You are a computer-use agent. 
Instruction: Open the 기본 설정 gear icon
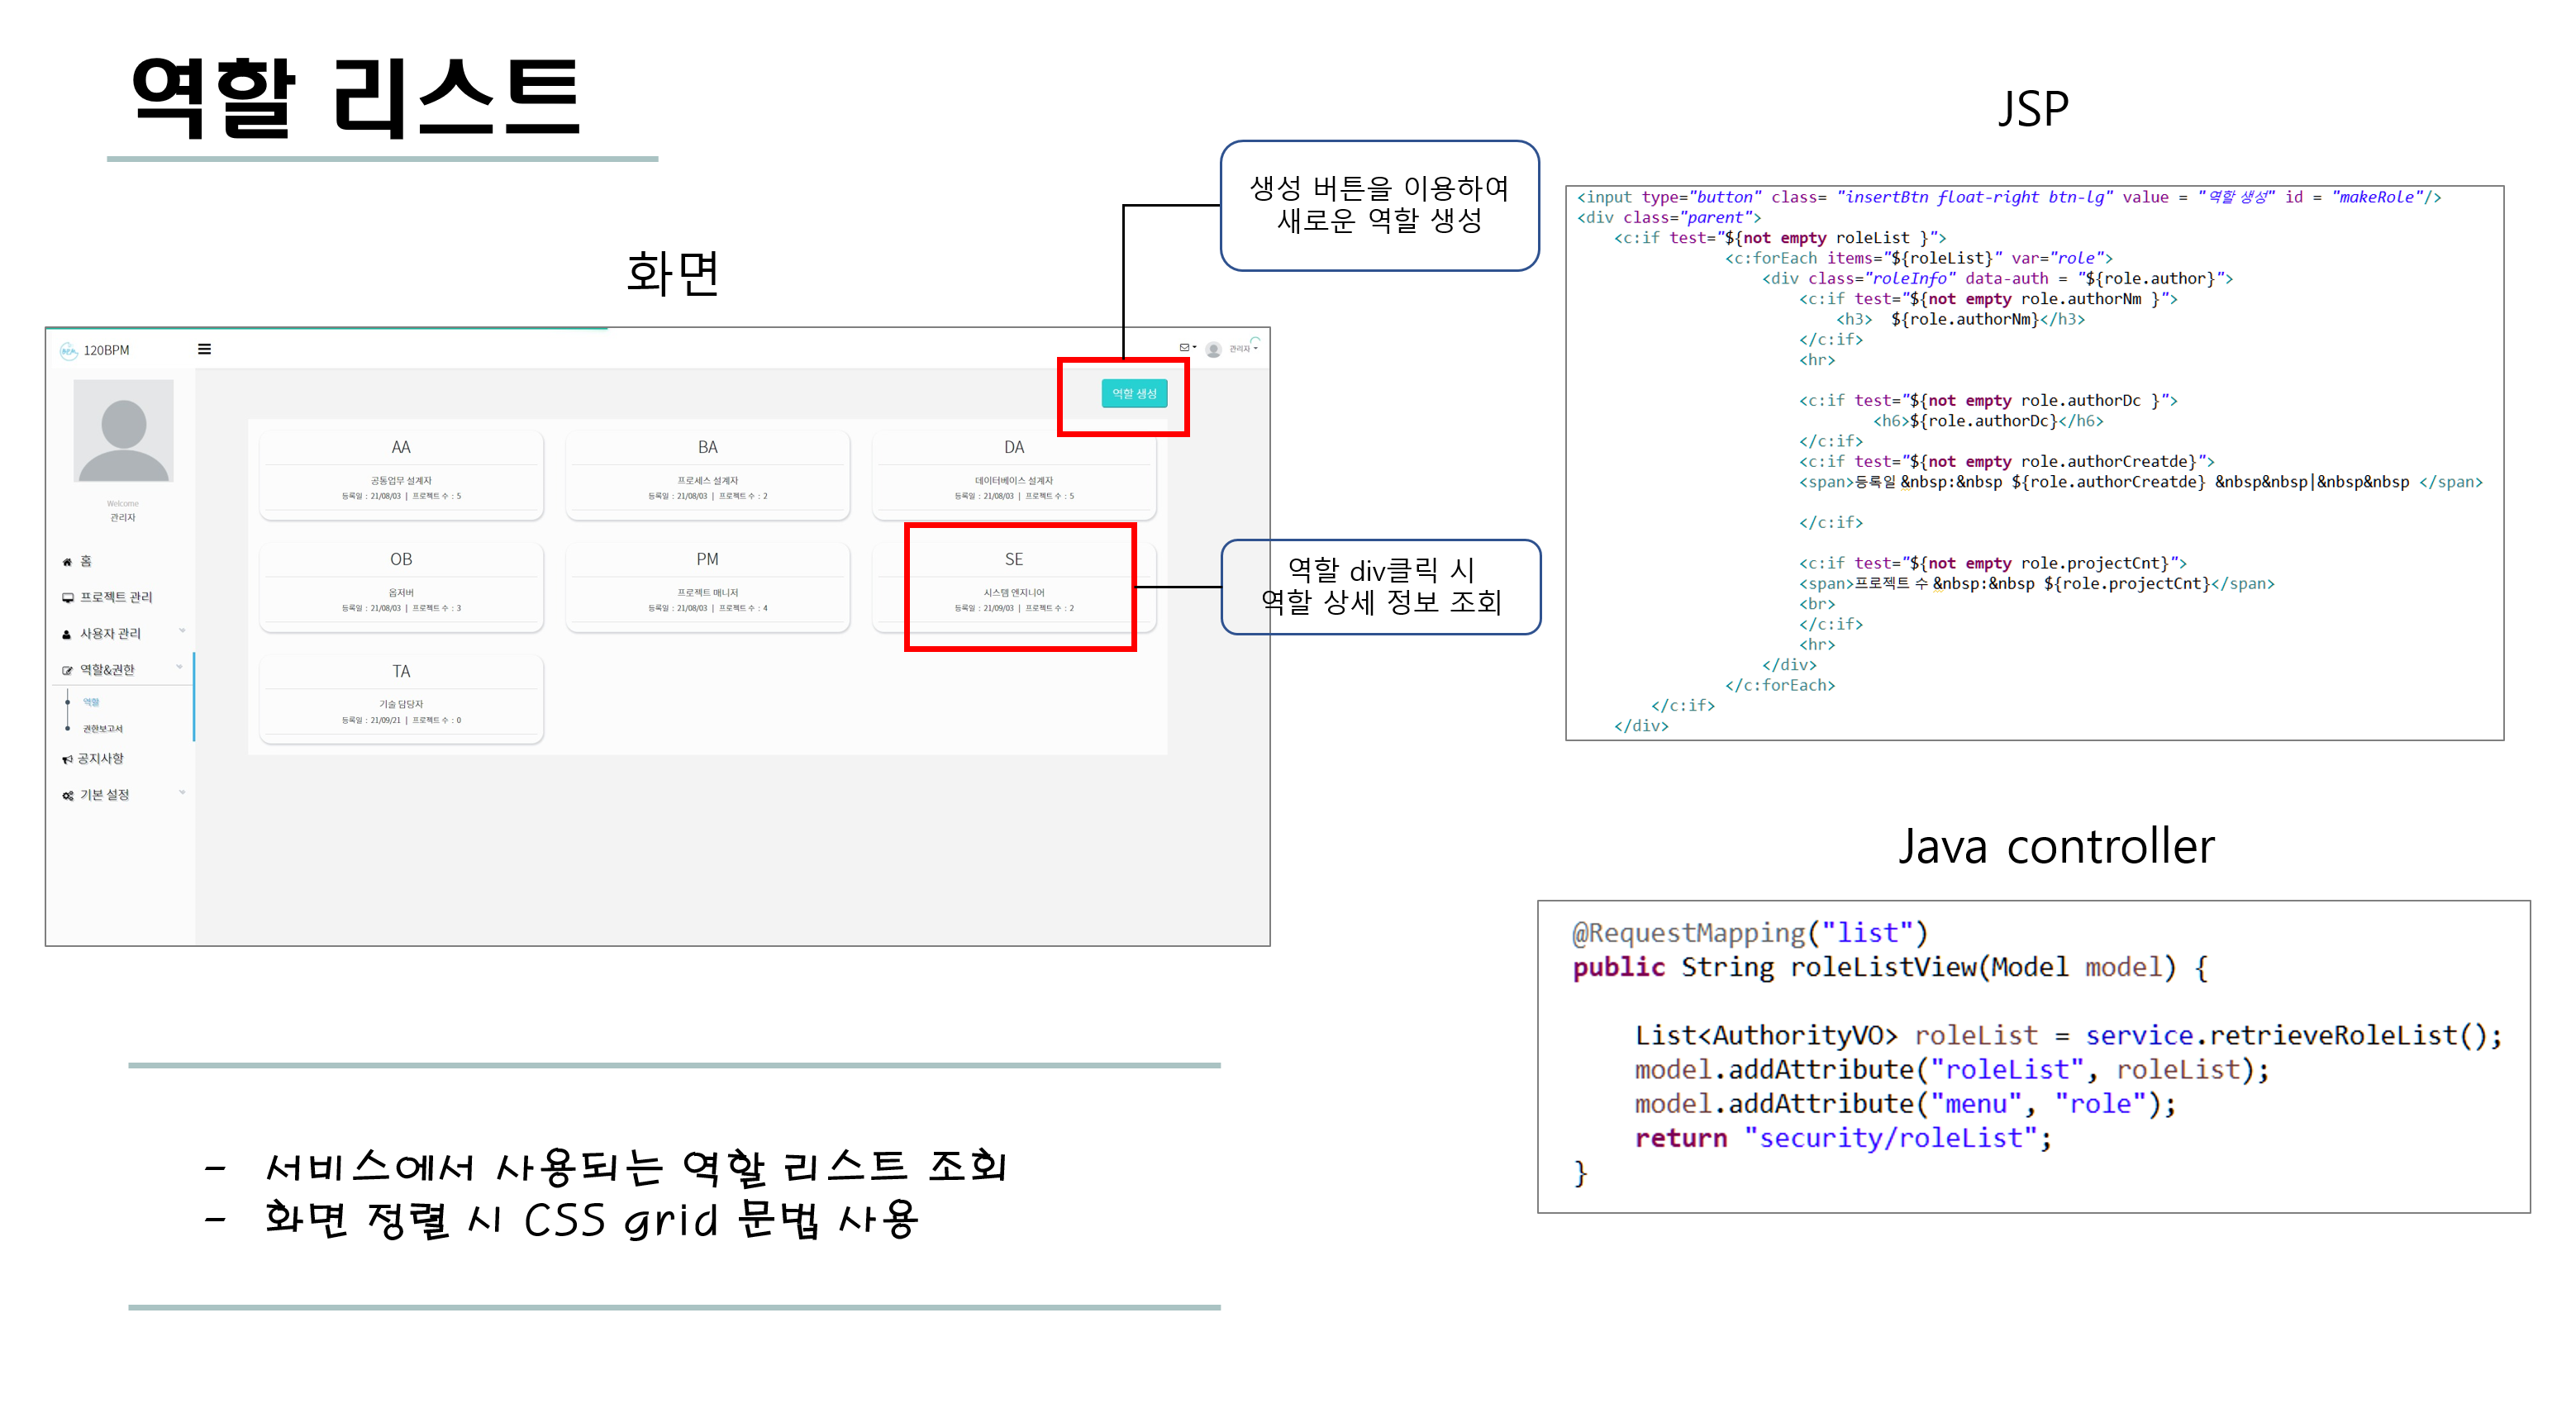point(67,795)
